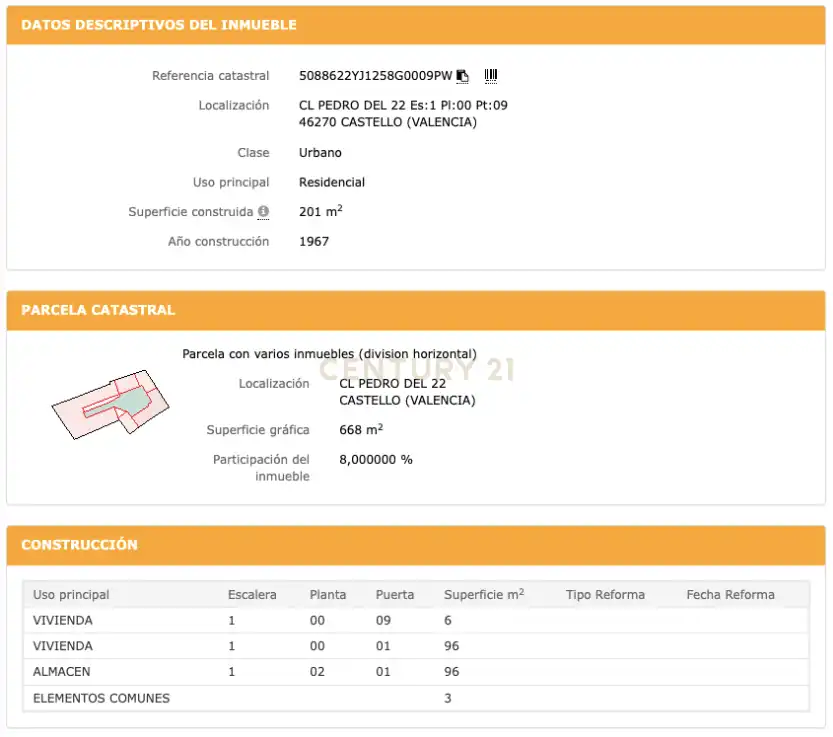Click the Parcela con varios inmuebles text
Image resolution: width=833 pixels, height=737 pixels.
329,354
